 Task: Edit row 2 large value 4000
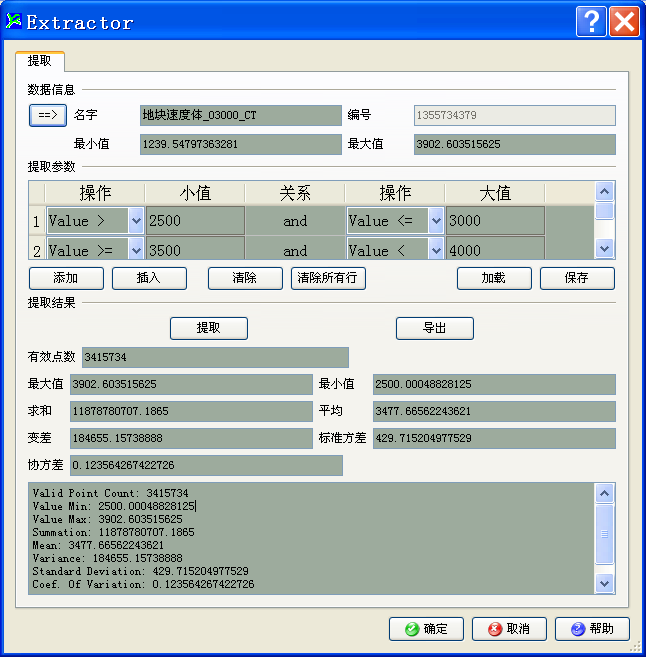tap(495, 249)
